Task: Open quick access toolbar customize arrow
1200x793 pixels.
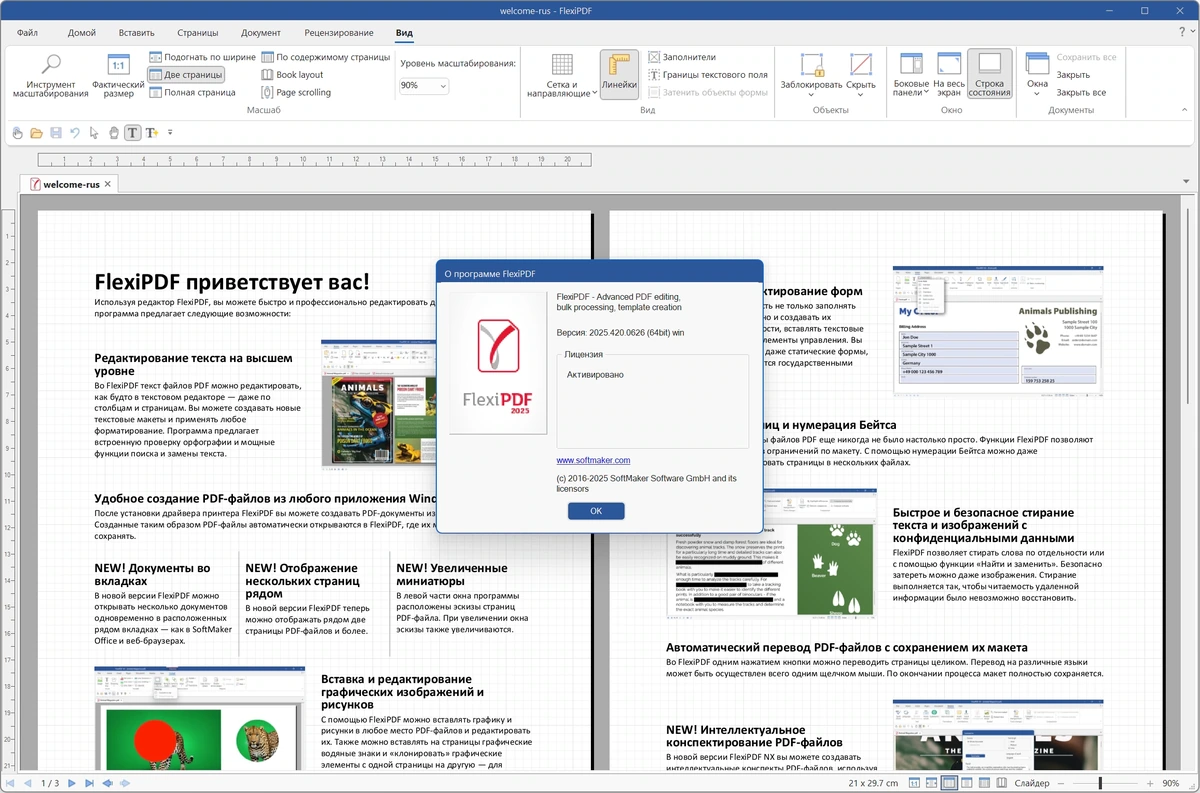Action: (x=170, y=133)
